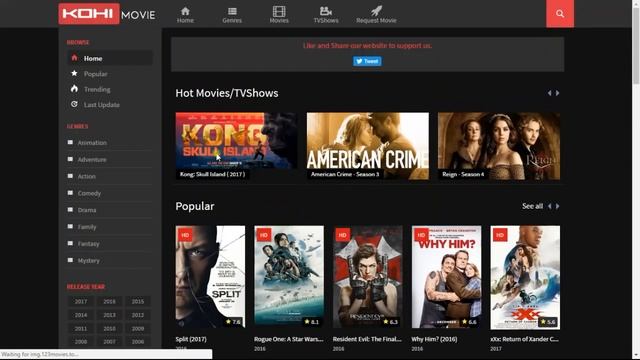Viewport: 640px width, 360px height.
Task: Click the flame icon beside Trending
Action: 74,89
